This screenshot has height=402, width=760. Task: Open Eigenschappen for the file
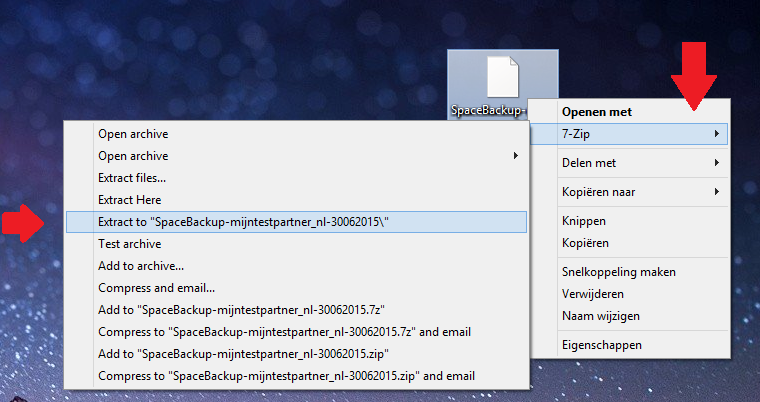[629, 345]
